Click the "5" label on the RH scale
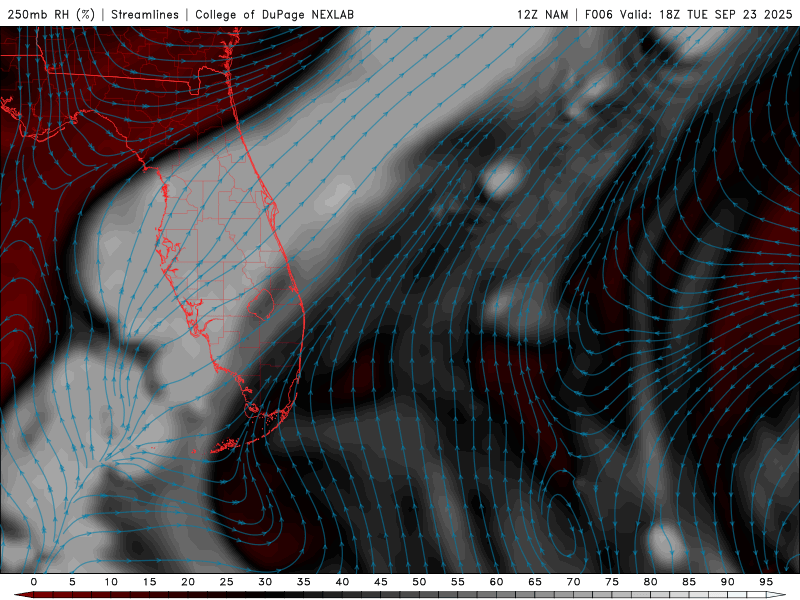Image resolution: width=800 pixels, height=600 pixels. coord(72,582)
